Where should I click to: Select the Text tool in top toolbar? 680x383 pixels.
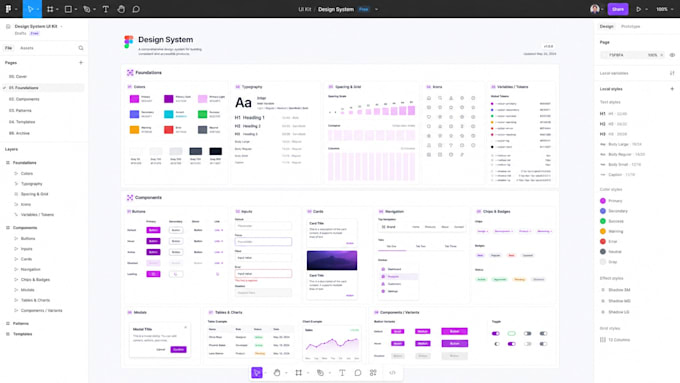click(x=105, y=9)
